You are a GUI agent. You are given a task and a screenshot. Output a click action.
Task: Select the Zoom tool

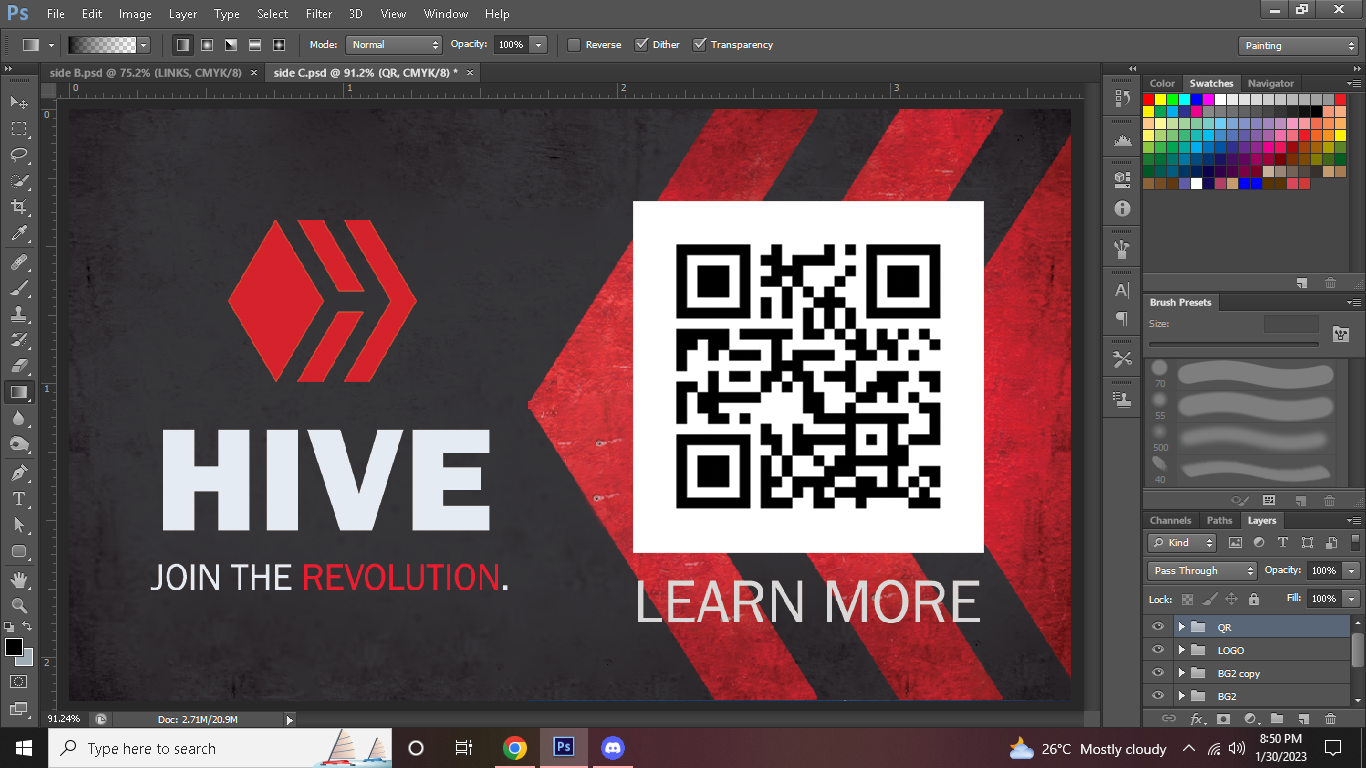pos(19,605)
